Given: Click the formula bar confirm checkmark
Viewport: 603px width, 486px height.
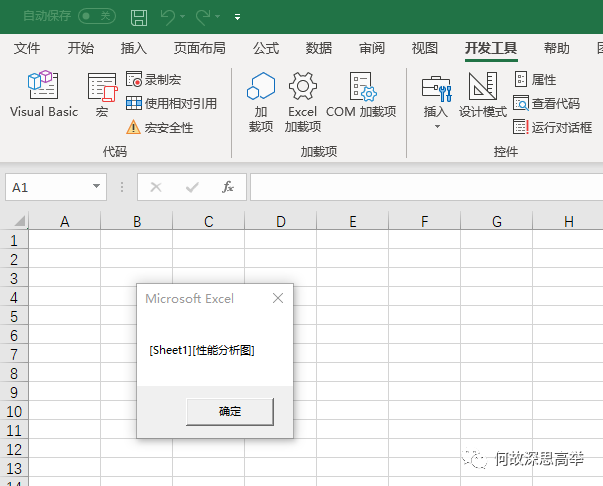Looking at the screenshot, I should coord(192,187).
